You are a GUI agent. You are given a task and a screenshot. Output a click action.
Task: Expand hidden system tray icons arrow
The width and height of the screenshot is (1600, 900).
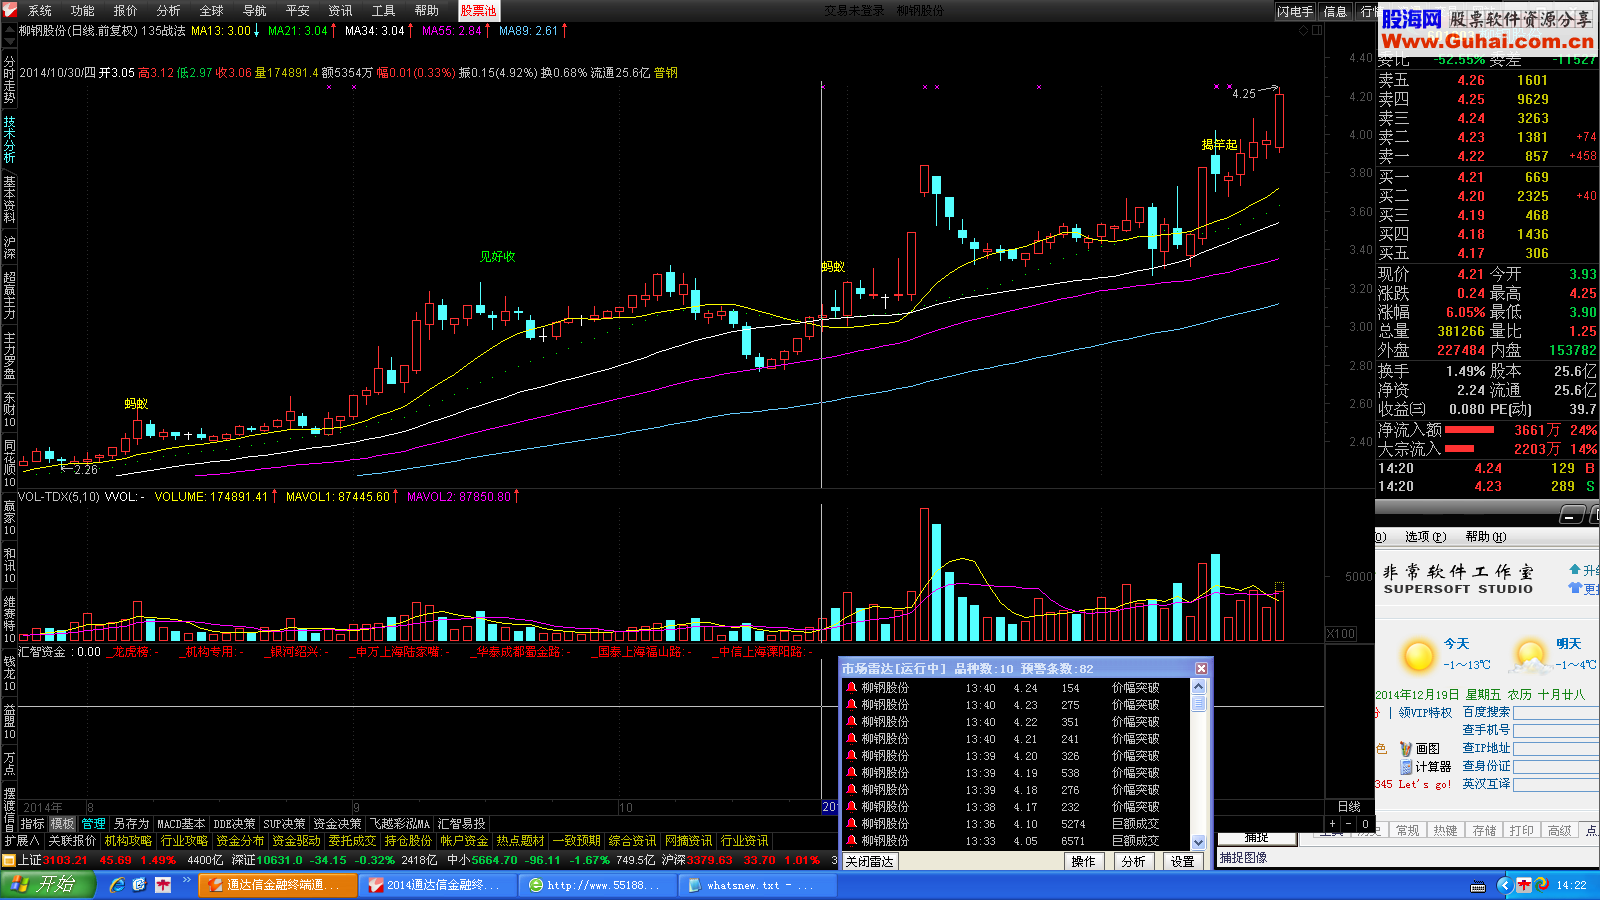tap(1505, 885)
